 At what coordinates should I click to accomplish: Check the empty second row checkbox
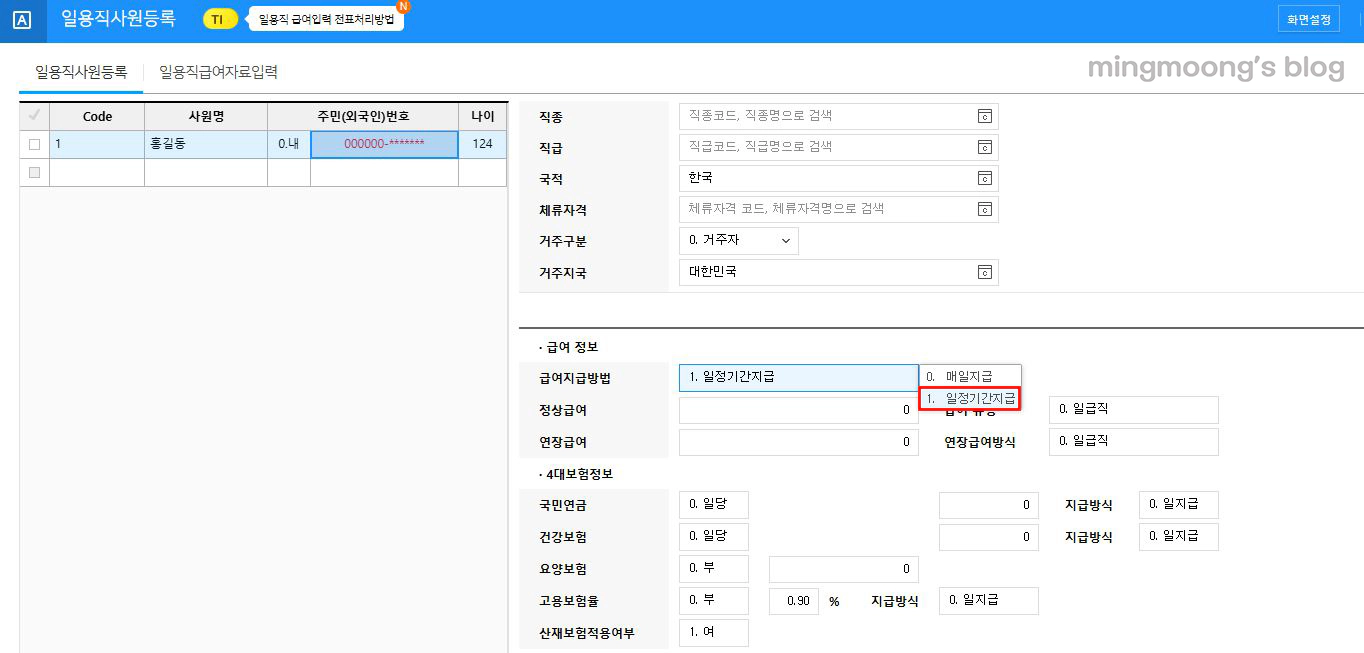(33, 171)
